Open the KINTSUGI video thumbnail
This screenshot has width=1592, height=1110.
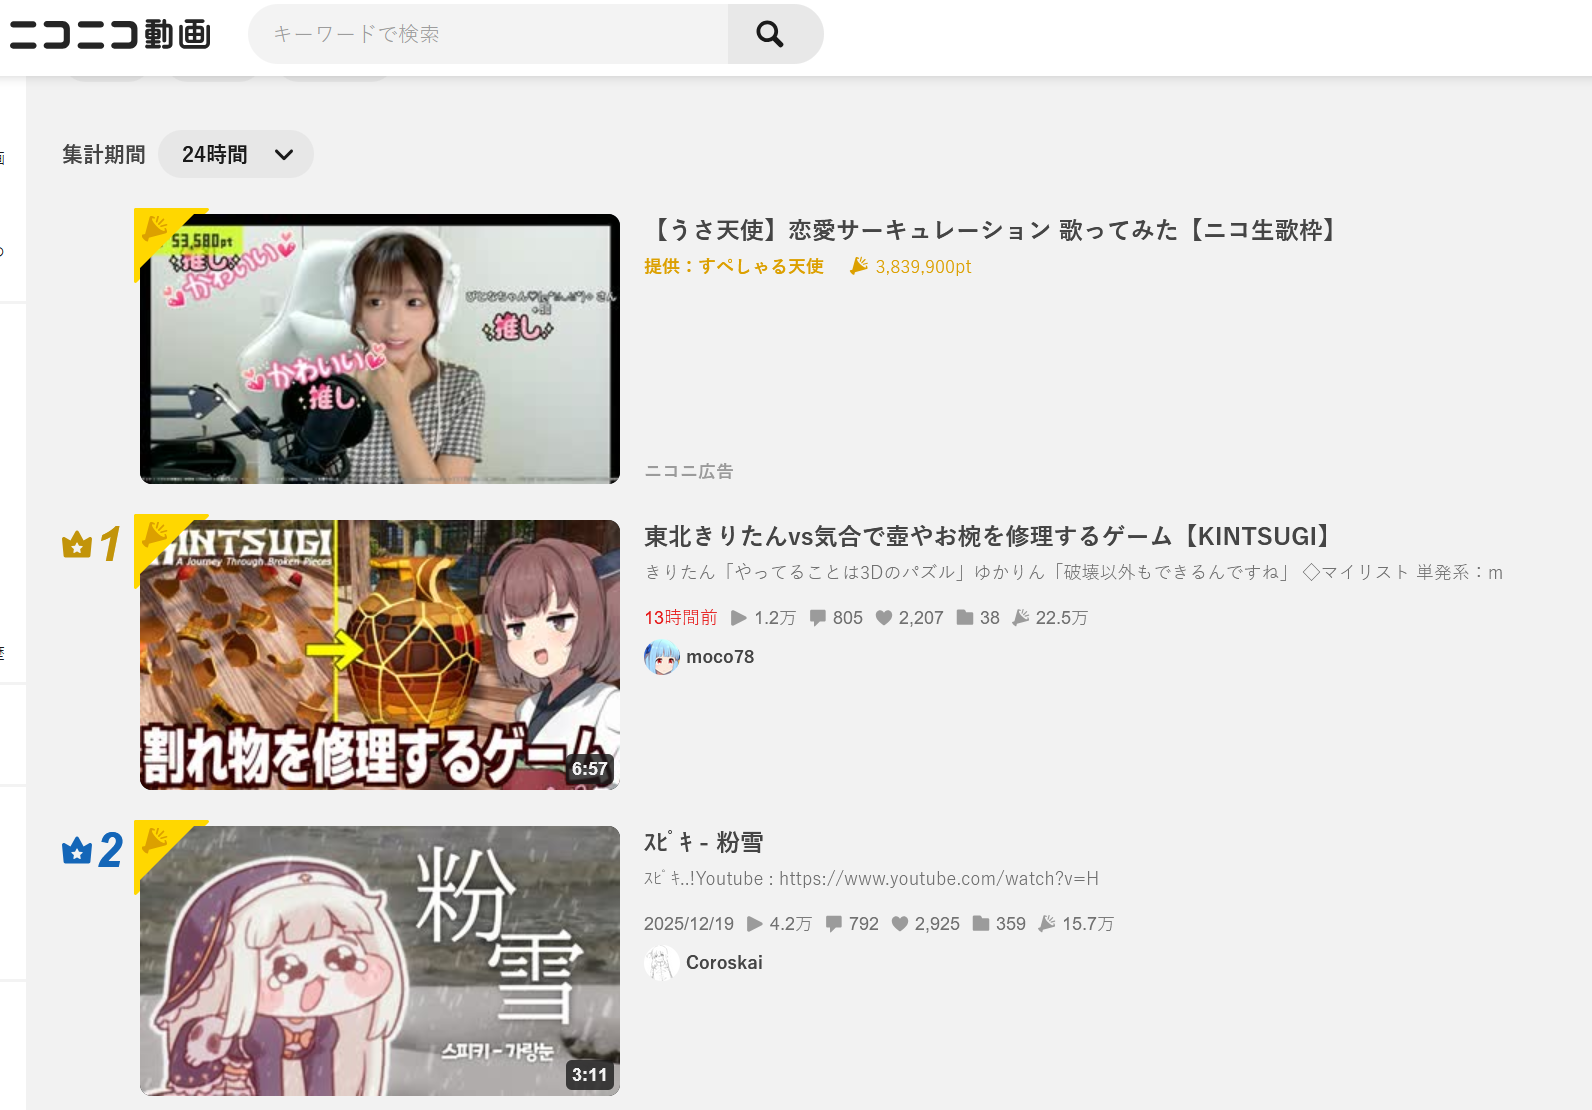[x=380, y=655]
